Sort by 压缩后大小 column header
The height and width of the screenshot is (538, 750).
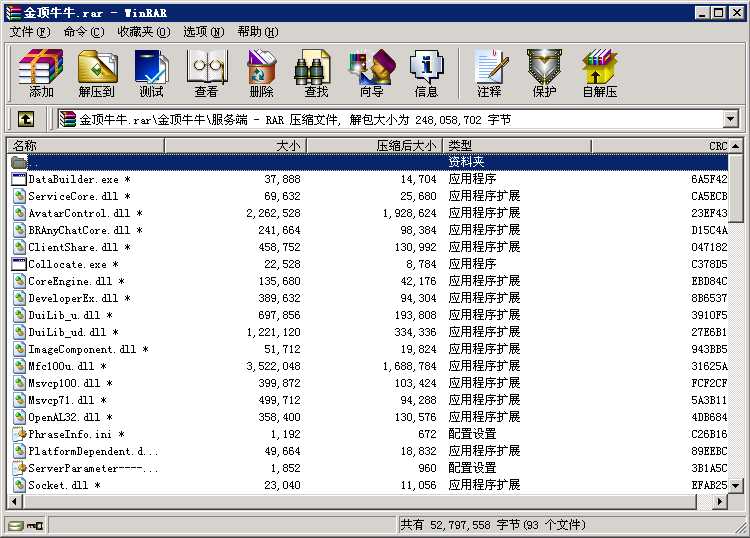pyautogui.click(x=375, y=145)
